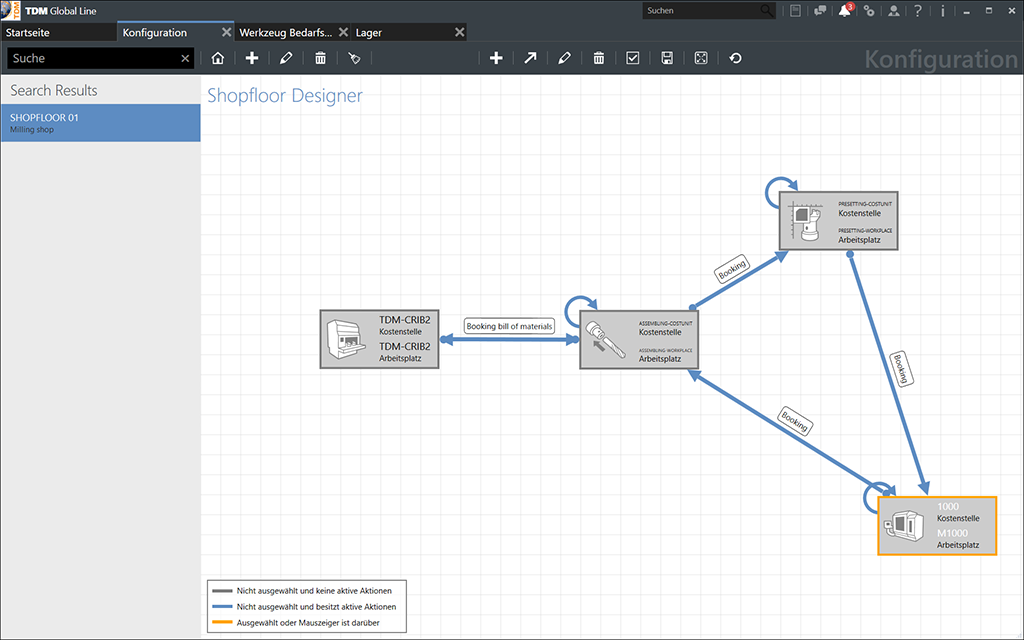Open the chat bubbles icon in title bar
Screen dimensions: 1024x640
pos(820,10)
